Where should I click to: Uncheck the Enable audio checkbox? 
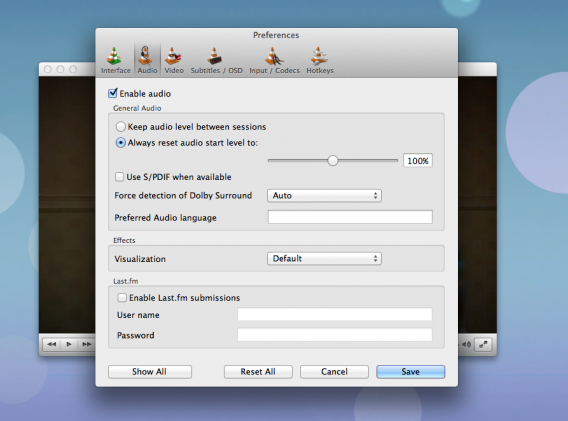[x=113, y=93]
